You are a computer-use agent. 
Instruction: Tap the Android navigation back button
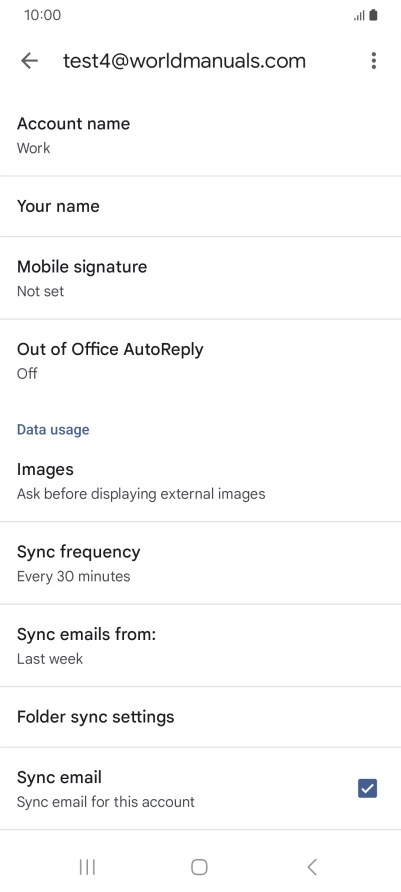pos(312,867)
